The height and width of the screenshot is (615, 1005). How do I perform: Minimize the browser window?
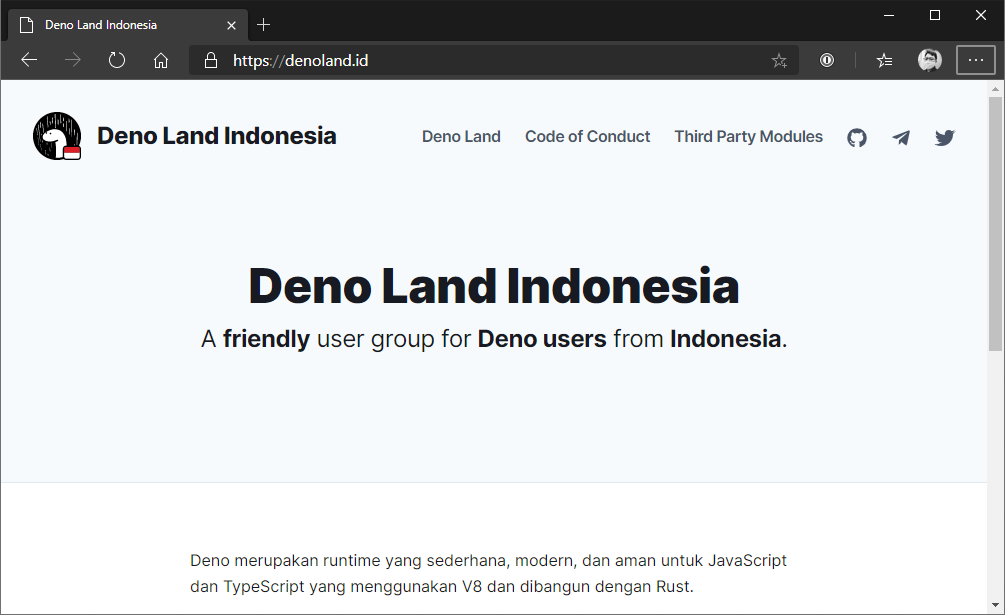coord(888,15)
